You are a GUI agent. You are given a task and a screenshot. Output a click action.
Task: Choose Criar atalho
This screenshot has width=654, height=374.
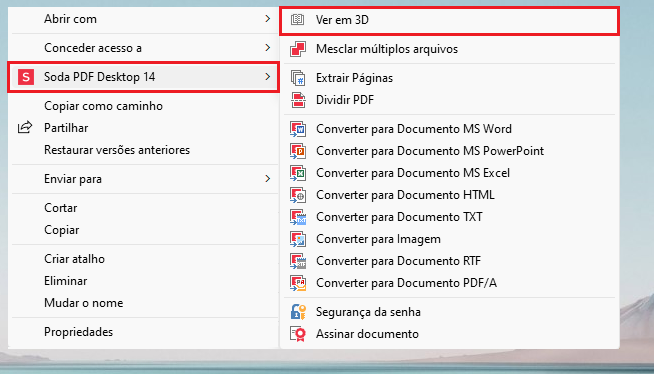tap(143, 259)
